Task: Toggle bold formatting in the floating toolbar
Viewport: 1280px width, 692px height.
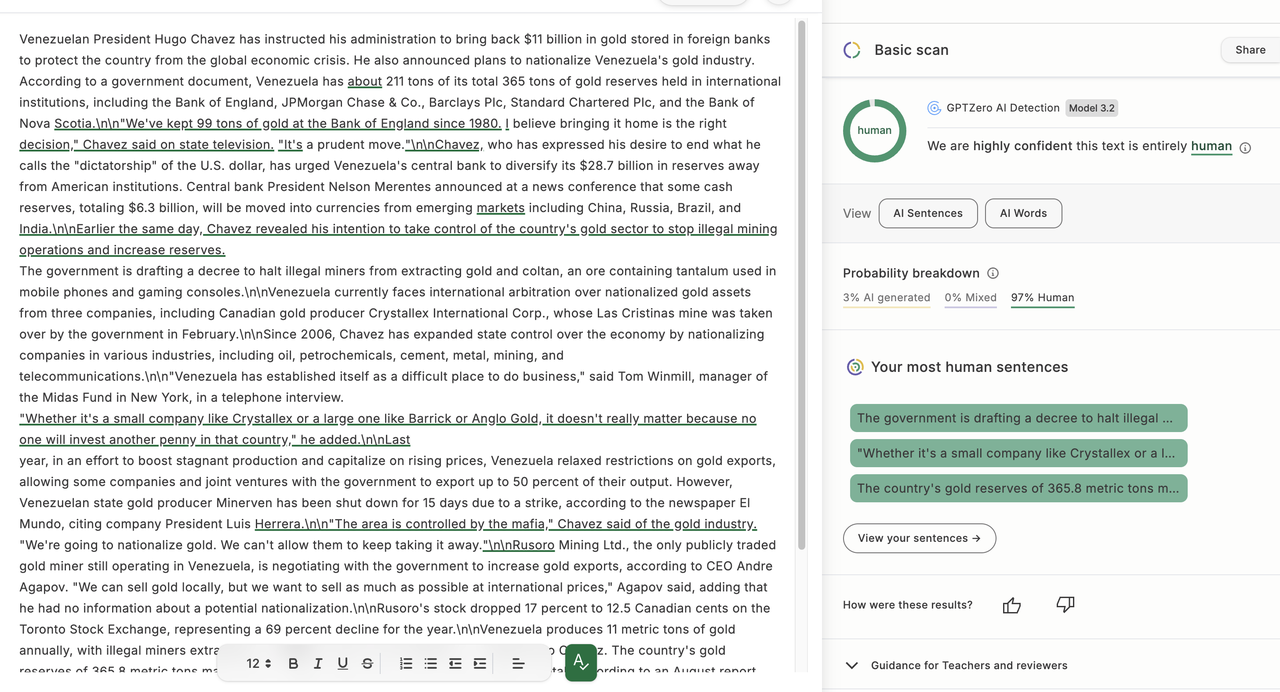Action: coord(293,663)
